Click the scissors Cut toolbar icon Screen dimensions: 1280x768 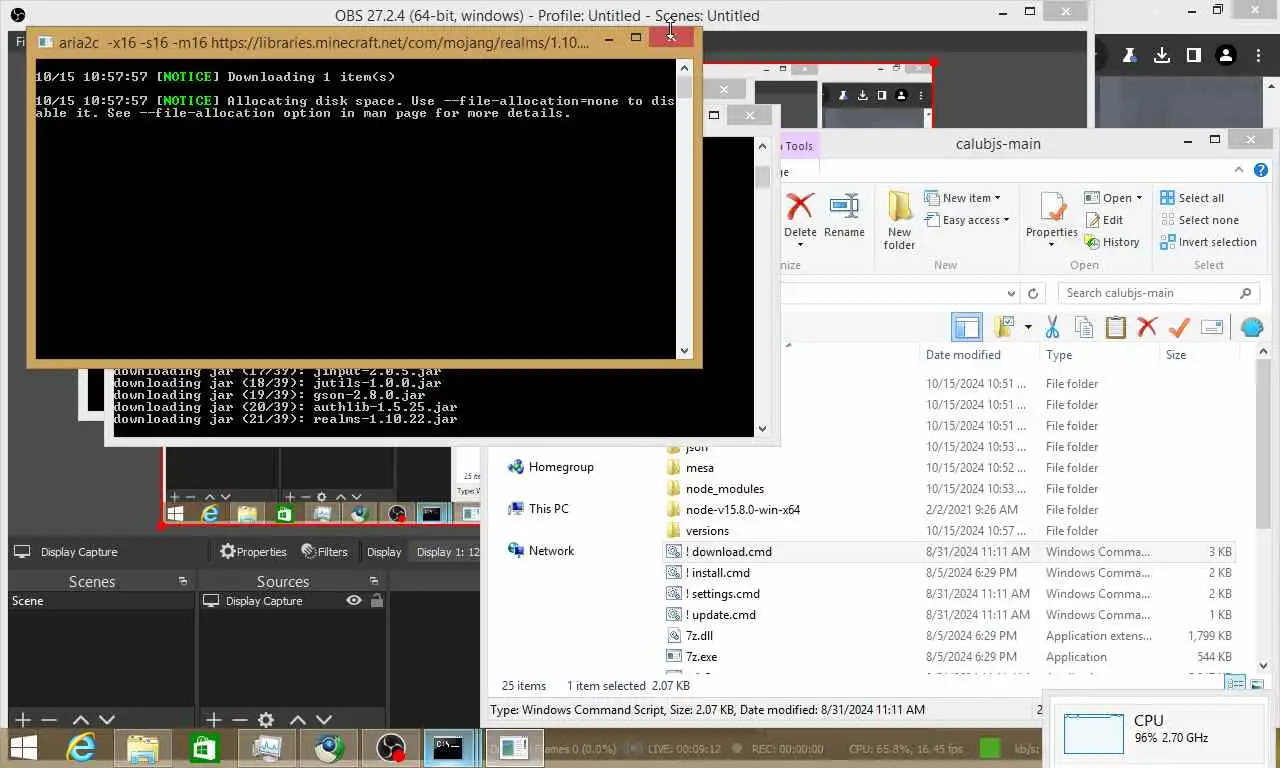(1052, 327)
